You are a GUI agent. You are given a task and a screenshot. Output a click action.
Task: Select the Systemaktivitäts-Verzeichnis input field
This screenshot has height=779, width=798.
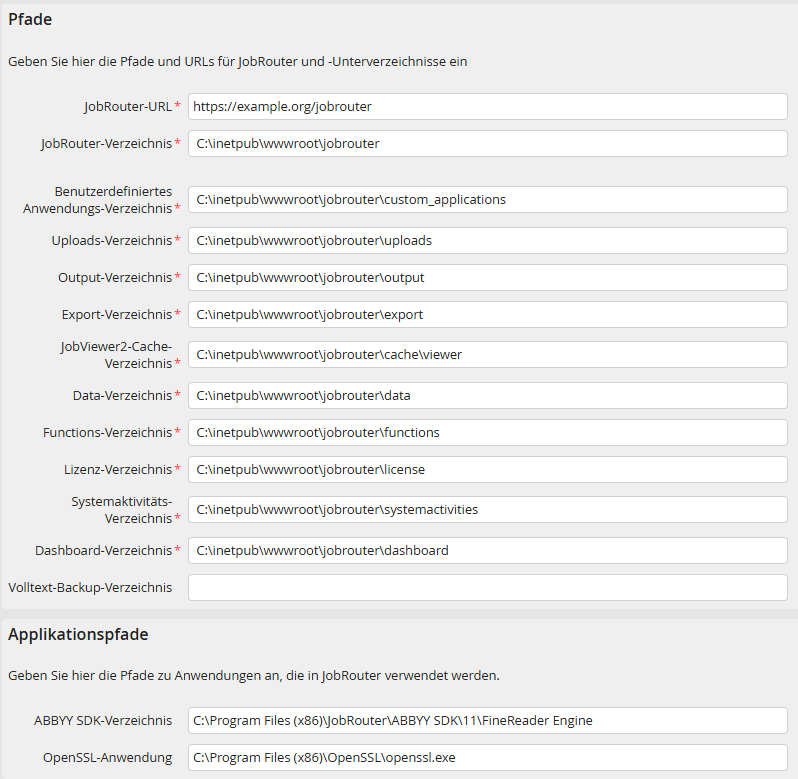click(487, 509)
